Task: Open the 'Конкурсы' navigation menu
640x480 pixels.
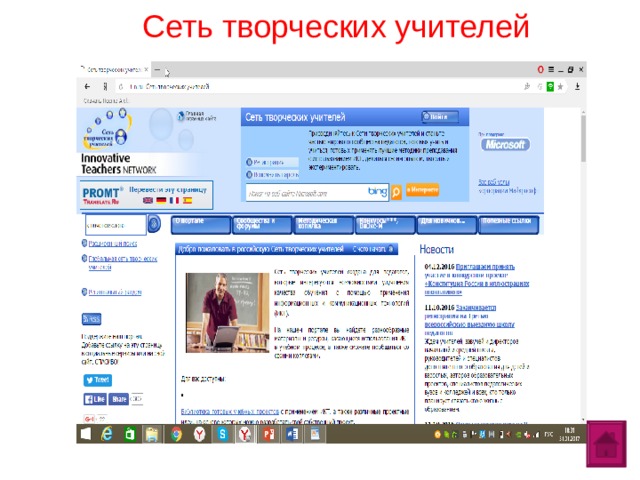Action: [x=385, y=225]
